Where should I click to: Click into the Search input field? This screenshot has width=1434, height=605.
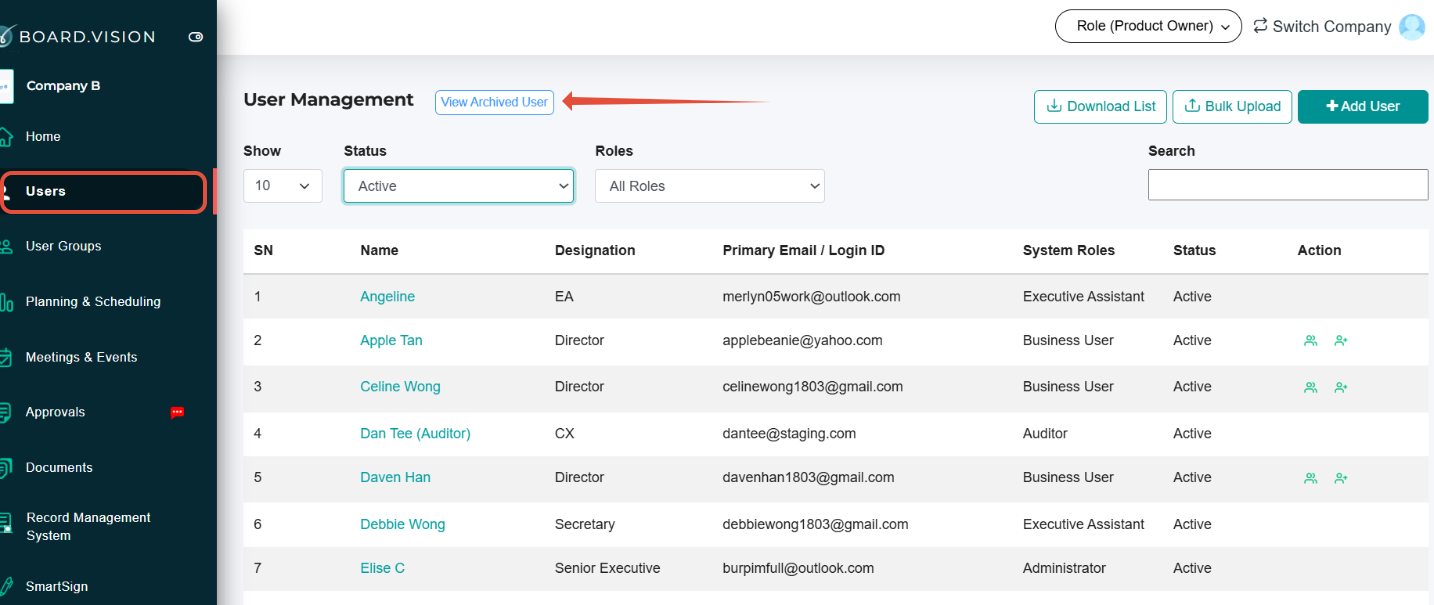click(x=1288, y=185)
